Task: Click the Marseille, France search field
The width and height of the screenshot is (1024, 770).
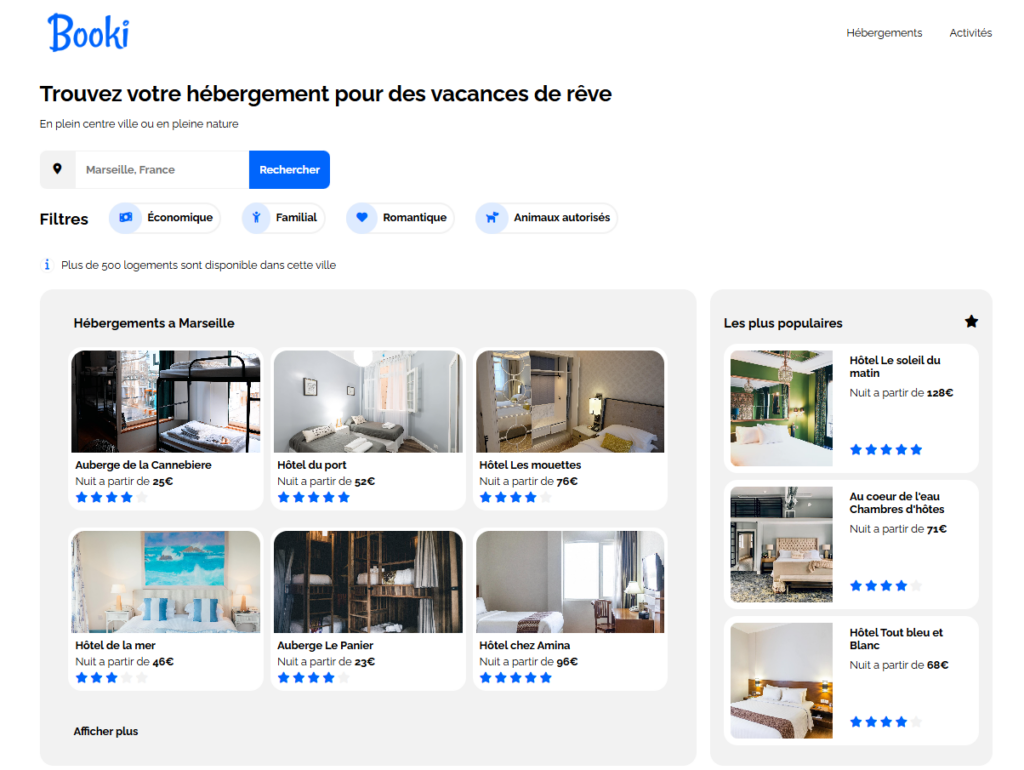Action: coord(162,170)
